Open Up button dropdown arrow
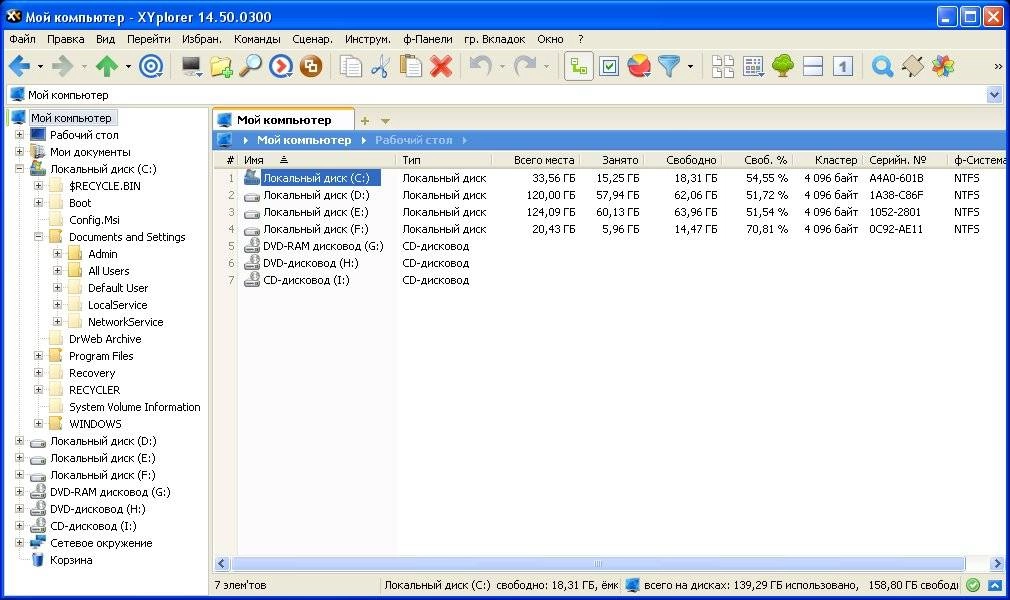The width and height of the screenshot is (1010, 600). click(128, 66)
